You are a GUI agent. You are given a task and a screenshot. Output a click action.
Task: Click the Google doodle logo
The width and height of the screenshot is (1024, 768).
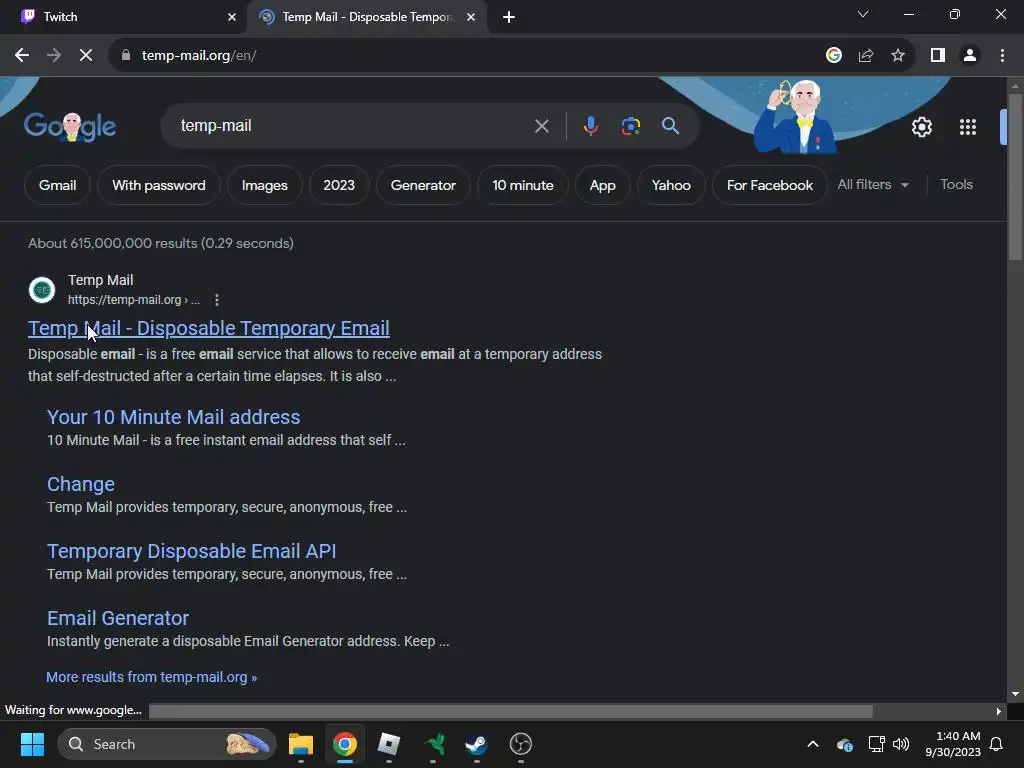70,126
